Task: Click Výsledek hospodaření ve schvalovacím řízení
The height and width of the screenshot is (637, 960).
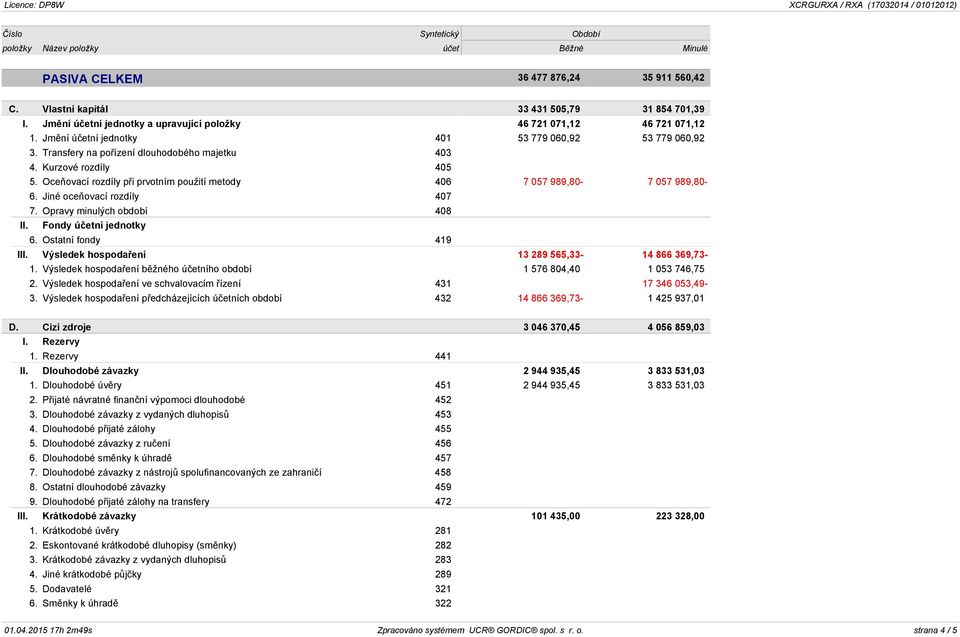Action: pyautogui.click(x=141, y=284)
